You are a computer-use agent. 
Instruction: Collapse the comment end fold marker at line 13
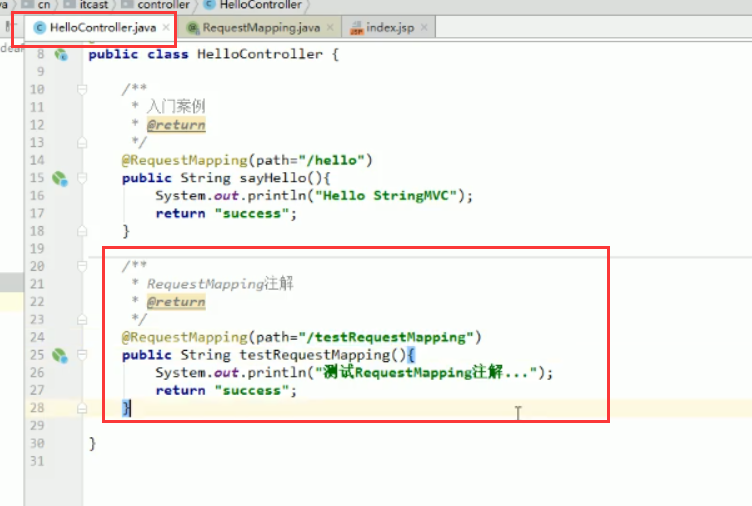[x=82, y=142]
